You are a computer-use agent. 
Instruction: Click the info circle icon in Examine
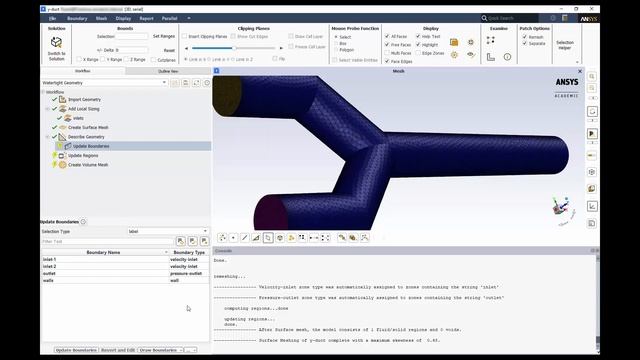[x=507, y=57]
